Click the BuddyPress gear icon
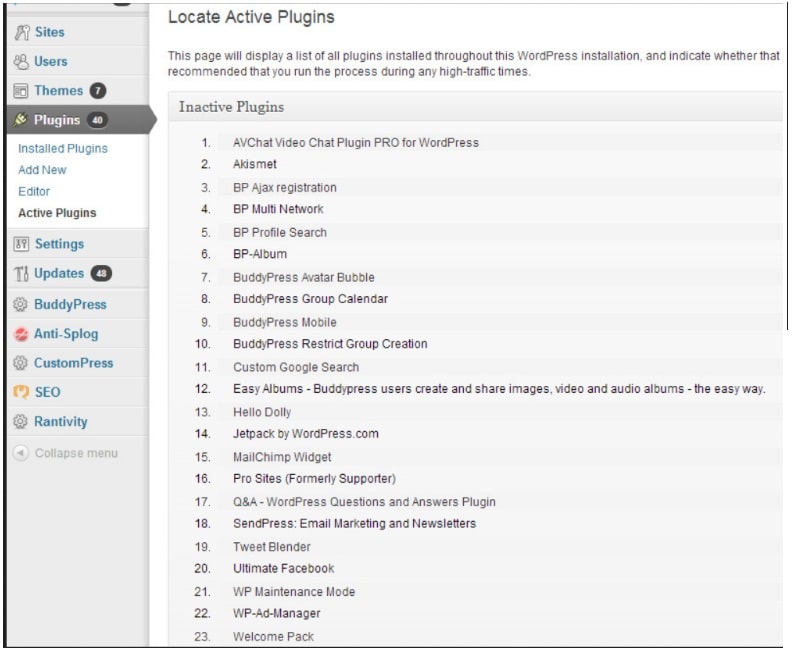Image resolution: width=792 pixels, height=649 pixels. point(20,305)
